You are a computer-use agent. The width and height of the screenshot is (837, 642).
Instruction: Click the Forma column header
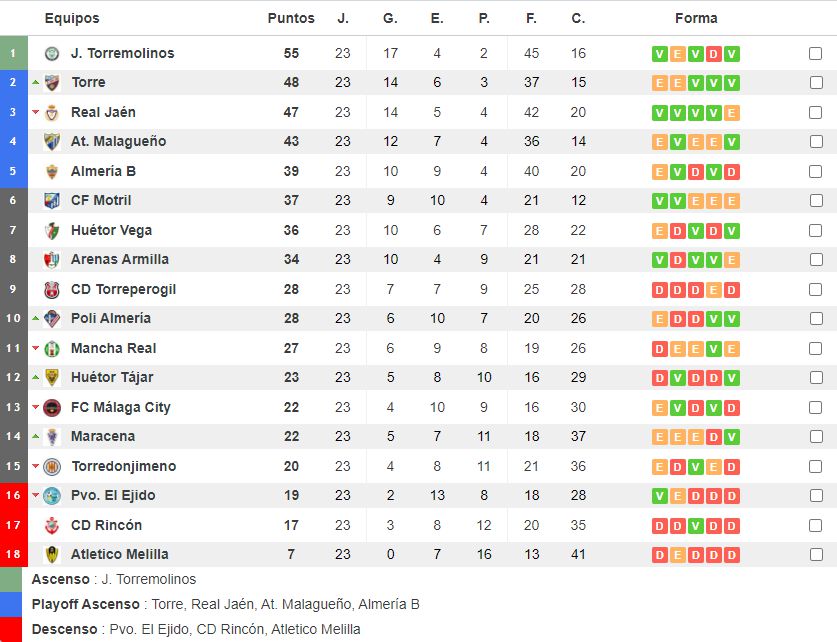click(696, 18)
